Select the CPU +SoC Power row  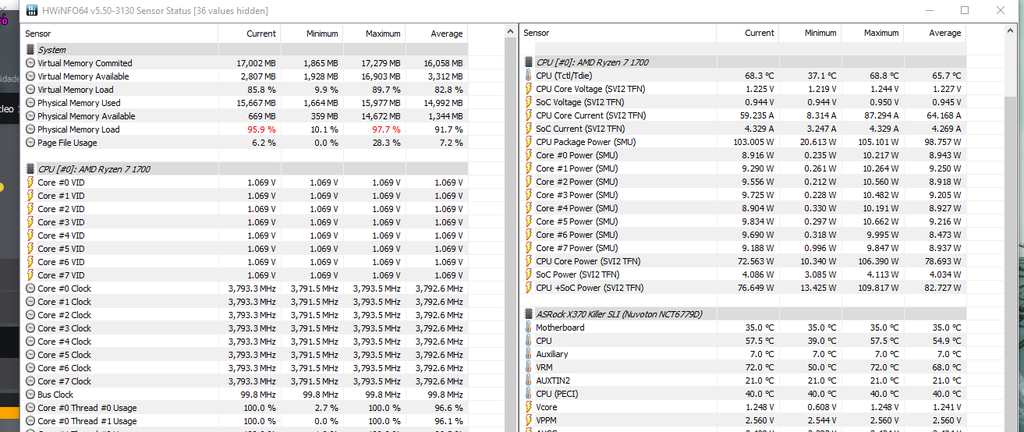pyautogui.click(x=743, y=287)
